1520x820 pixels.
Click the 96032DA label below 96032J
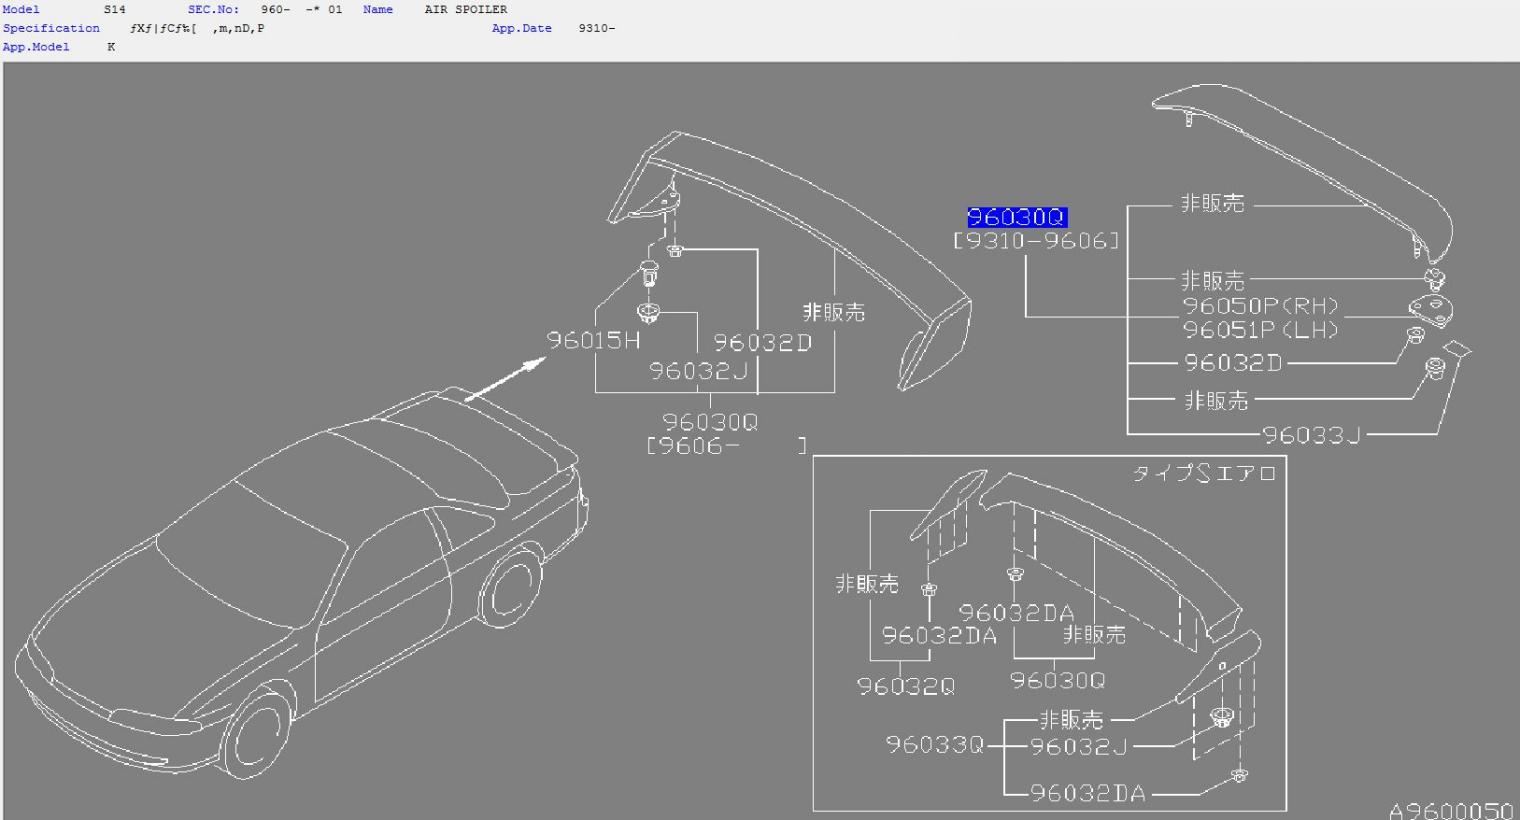[1087, 793]
